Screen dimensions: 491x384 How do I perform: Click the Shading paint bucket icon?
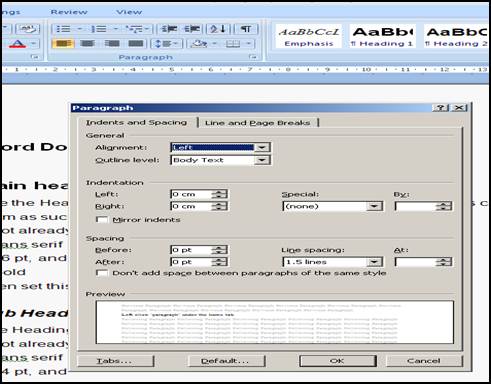199,44
